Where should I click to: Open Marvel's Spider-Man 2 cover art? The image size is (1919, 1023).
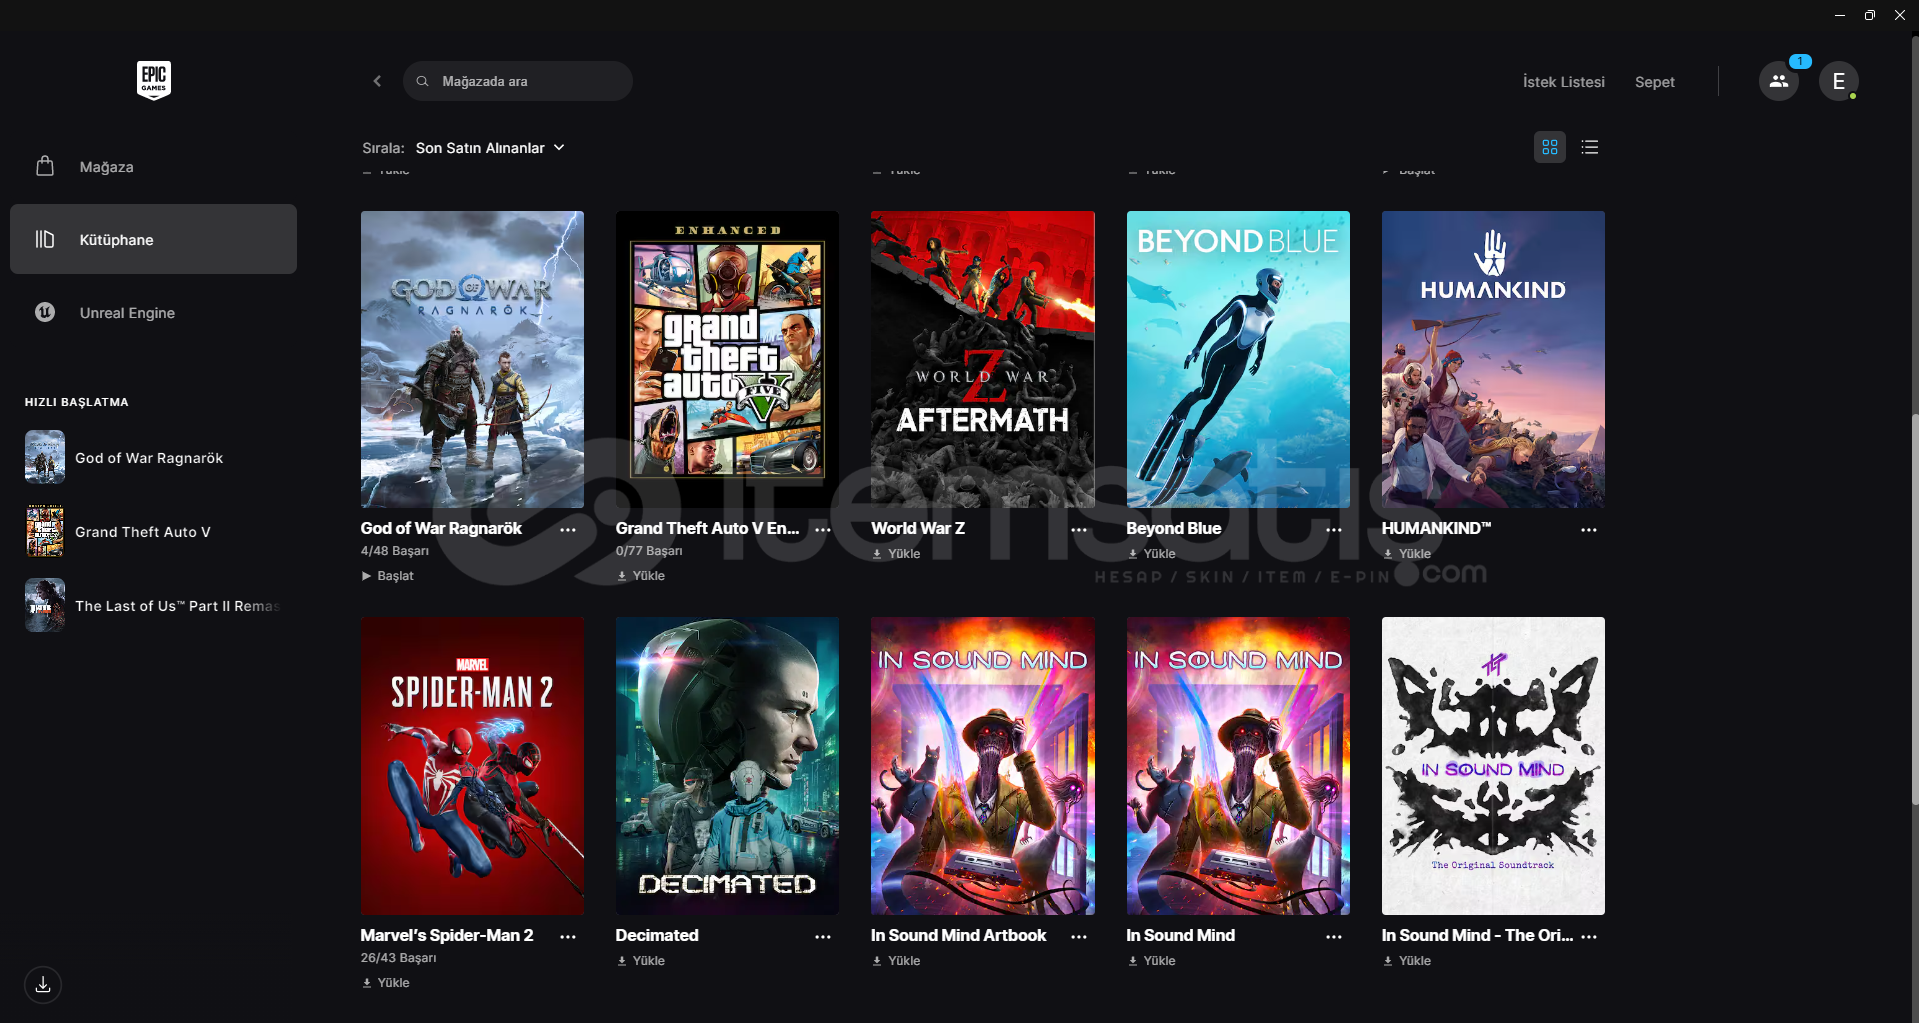click(x=472, y=766)
